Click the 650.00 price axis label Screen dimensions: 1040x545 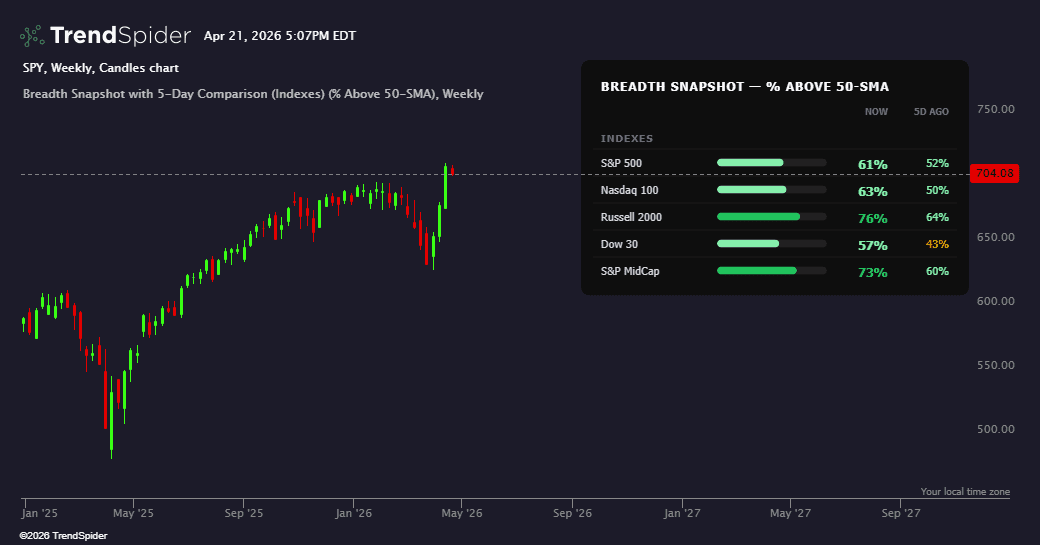point(996,237)
